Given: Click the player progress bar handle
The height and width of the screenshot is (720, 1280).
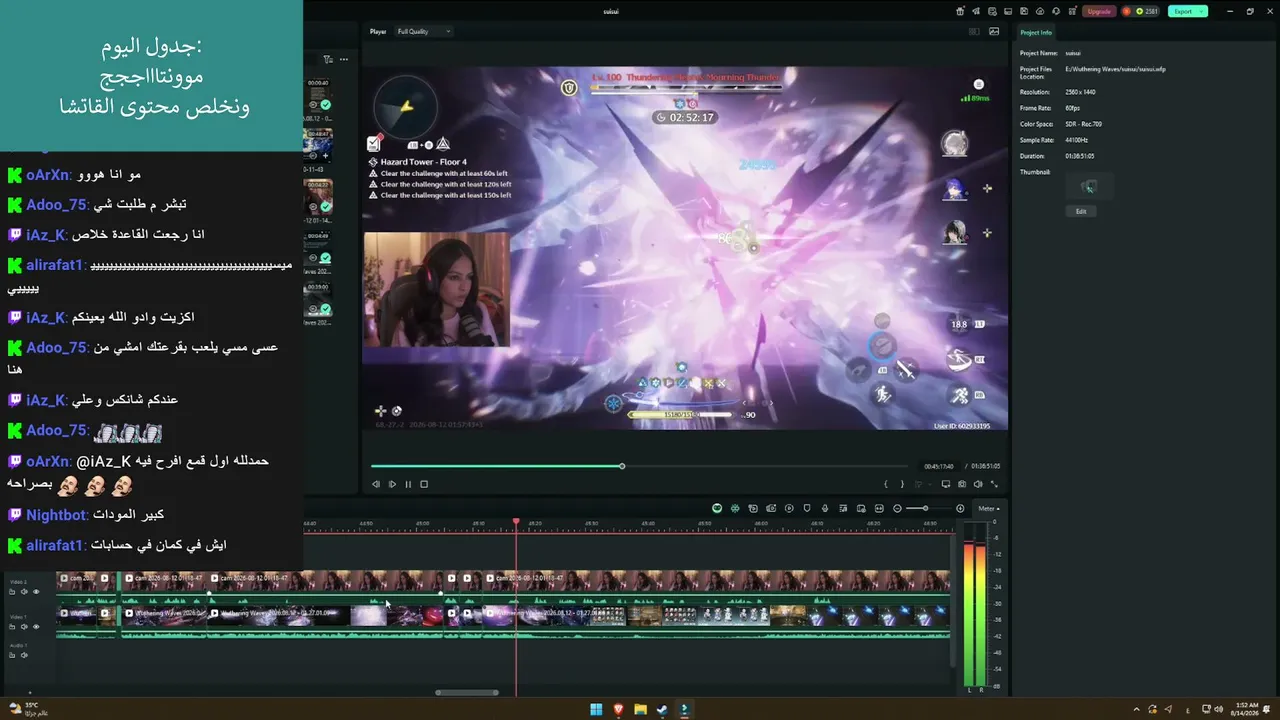Looking at the screenshot, I should [x=622, y=466].
